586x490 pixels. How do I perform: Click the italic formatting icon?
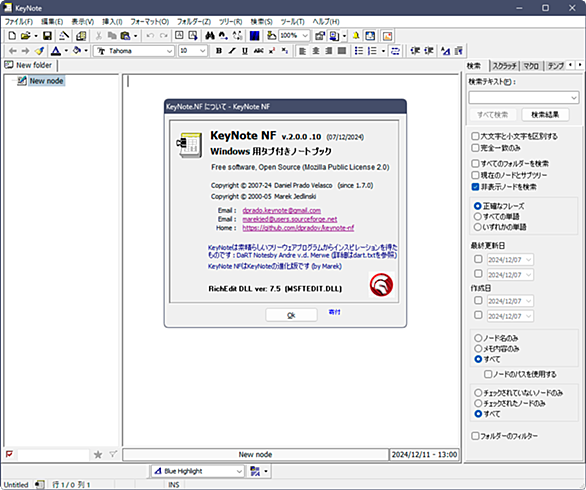tap(232, 51)
